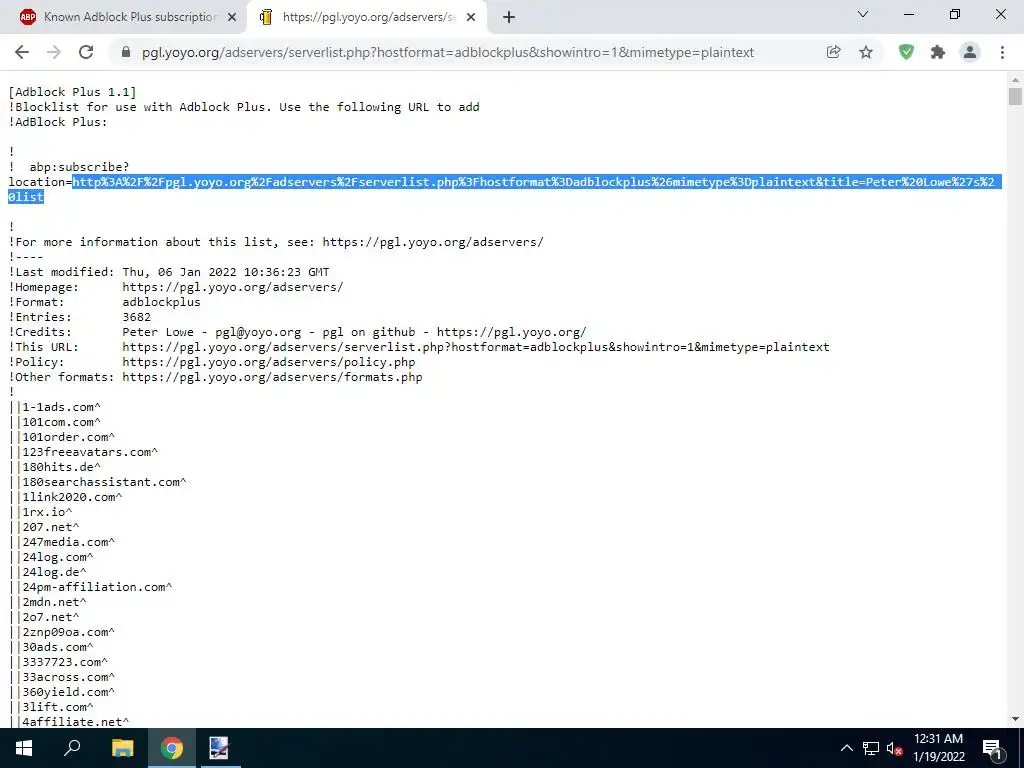1024x768 pixels.
Task: Click the Credits line for Peter Lowe
Action: 298,332
